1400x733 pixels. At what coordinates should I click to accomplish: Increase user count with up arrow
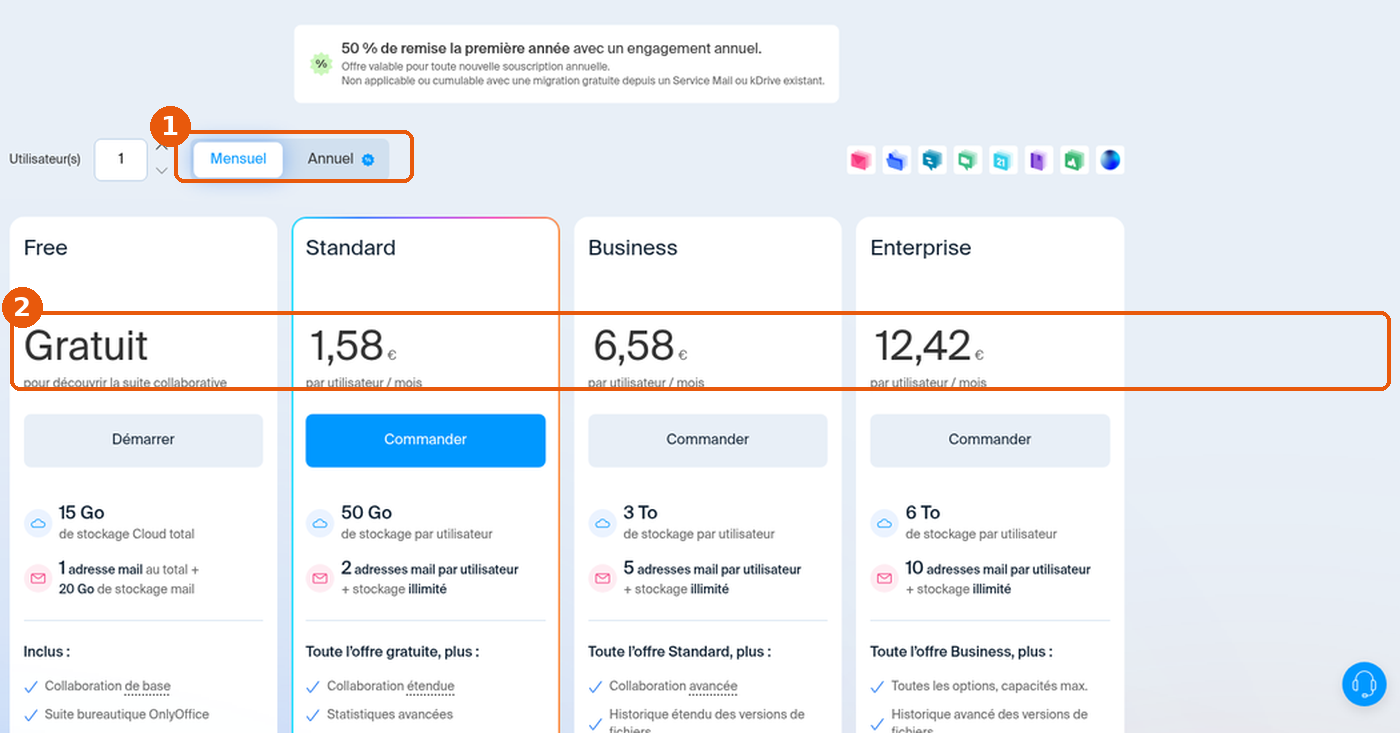162,147
